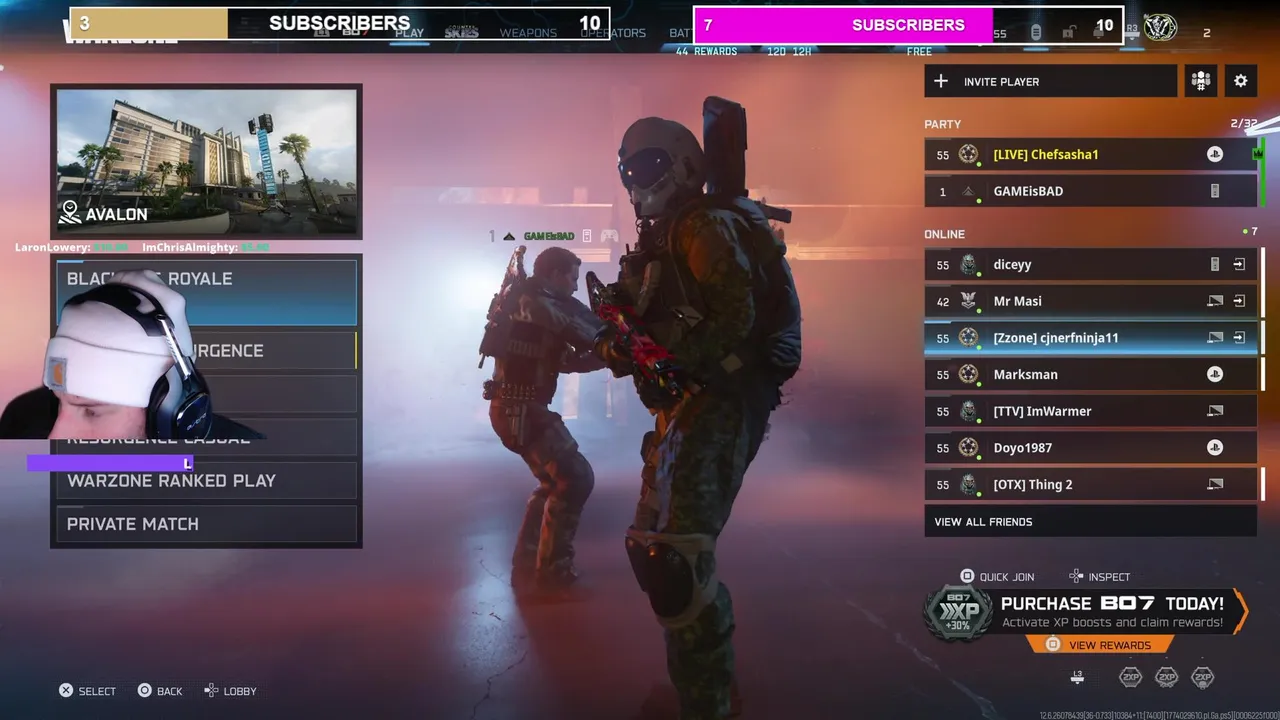Click the PlayStation icon on Doyo1987's row
Image resolution: width=1280 pixels, height=720 pixels.
coord(1214,448)
